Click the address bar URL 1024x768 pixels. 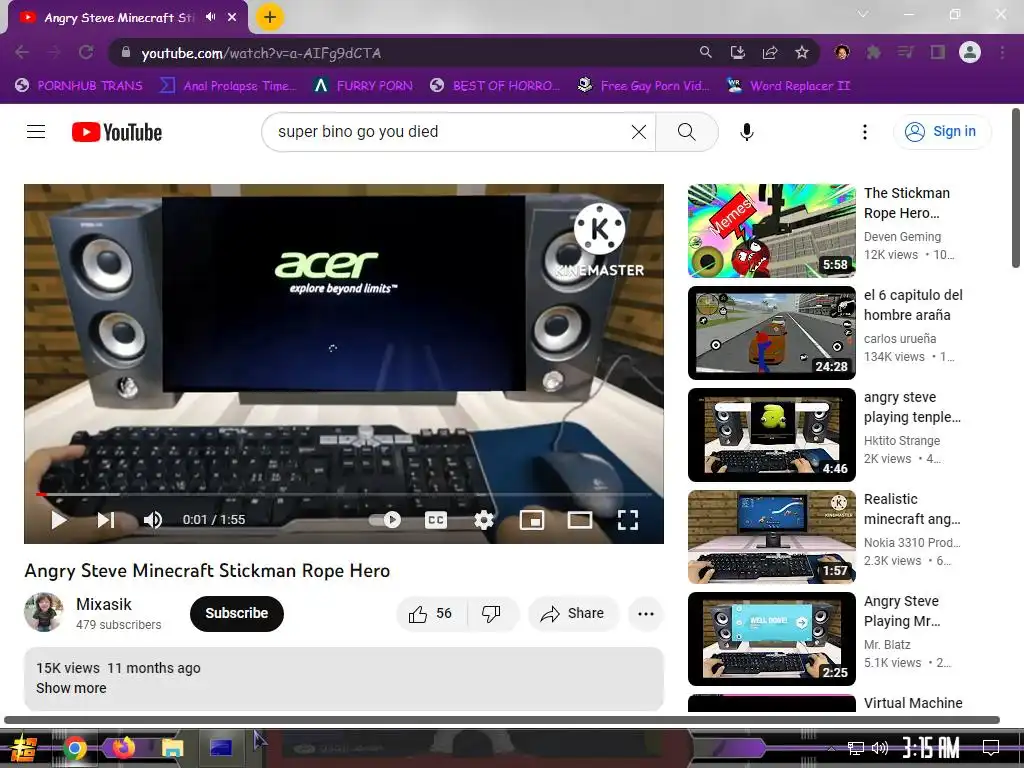pos(261,53)
